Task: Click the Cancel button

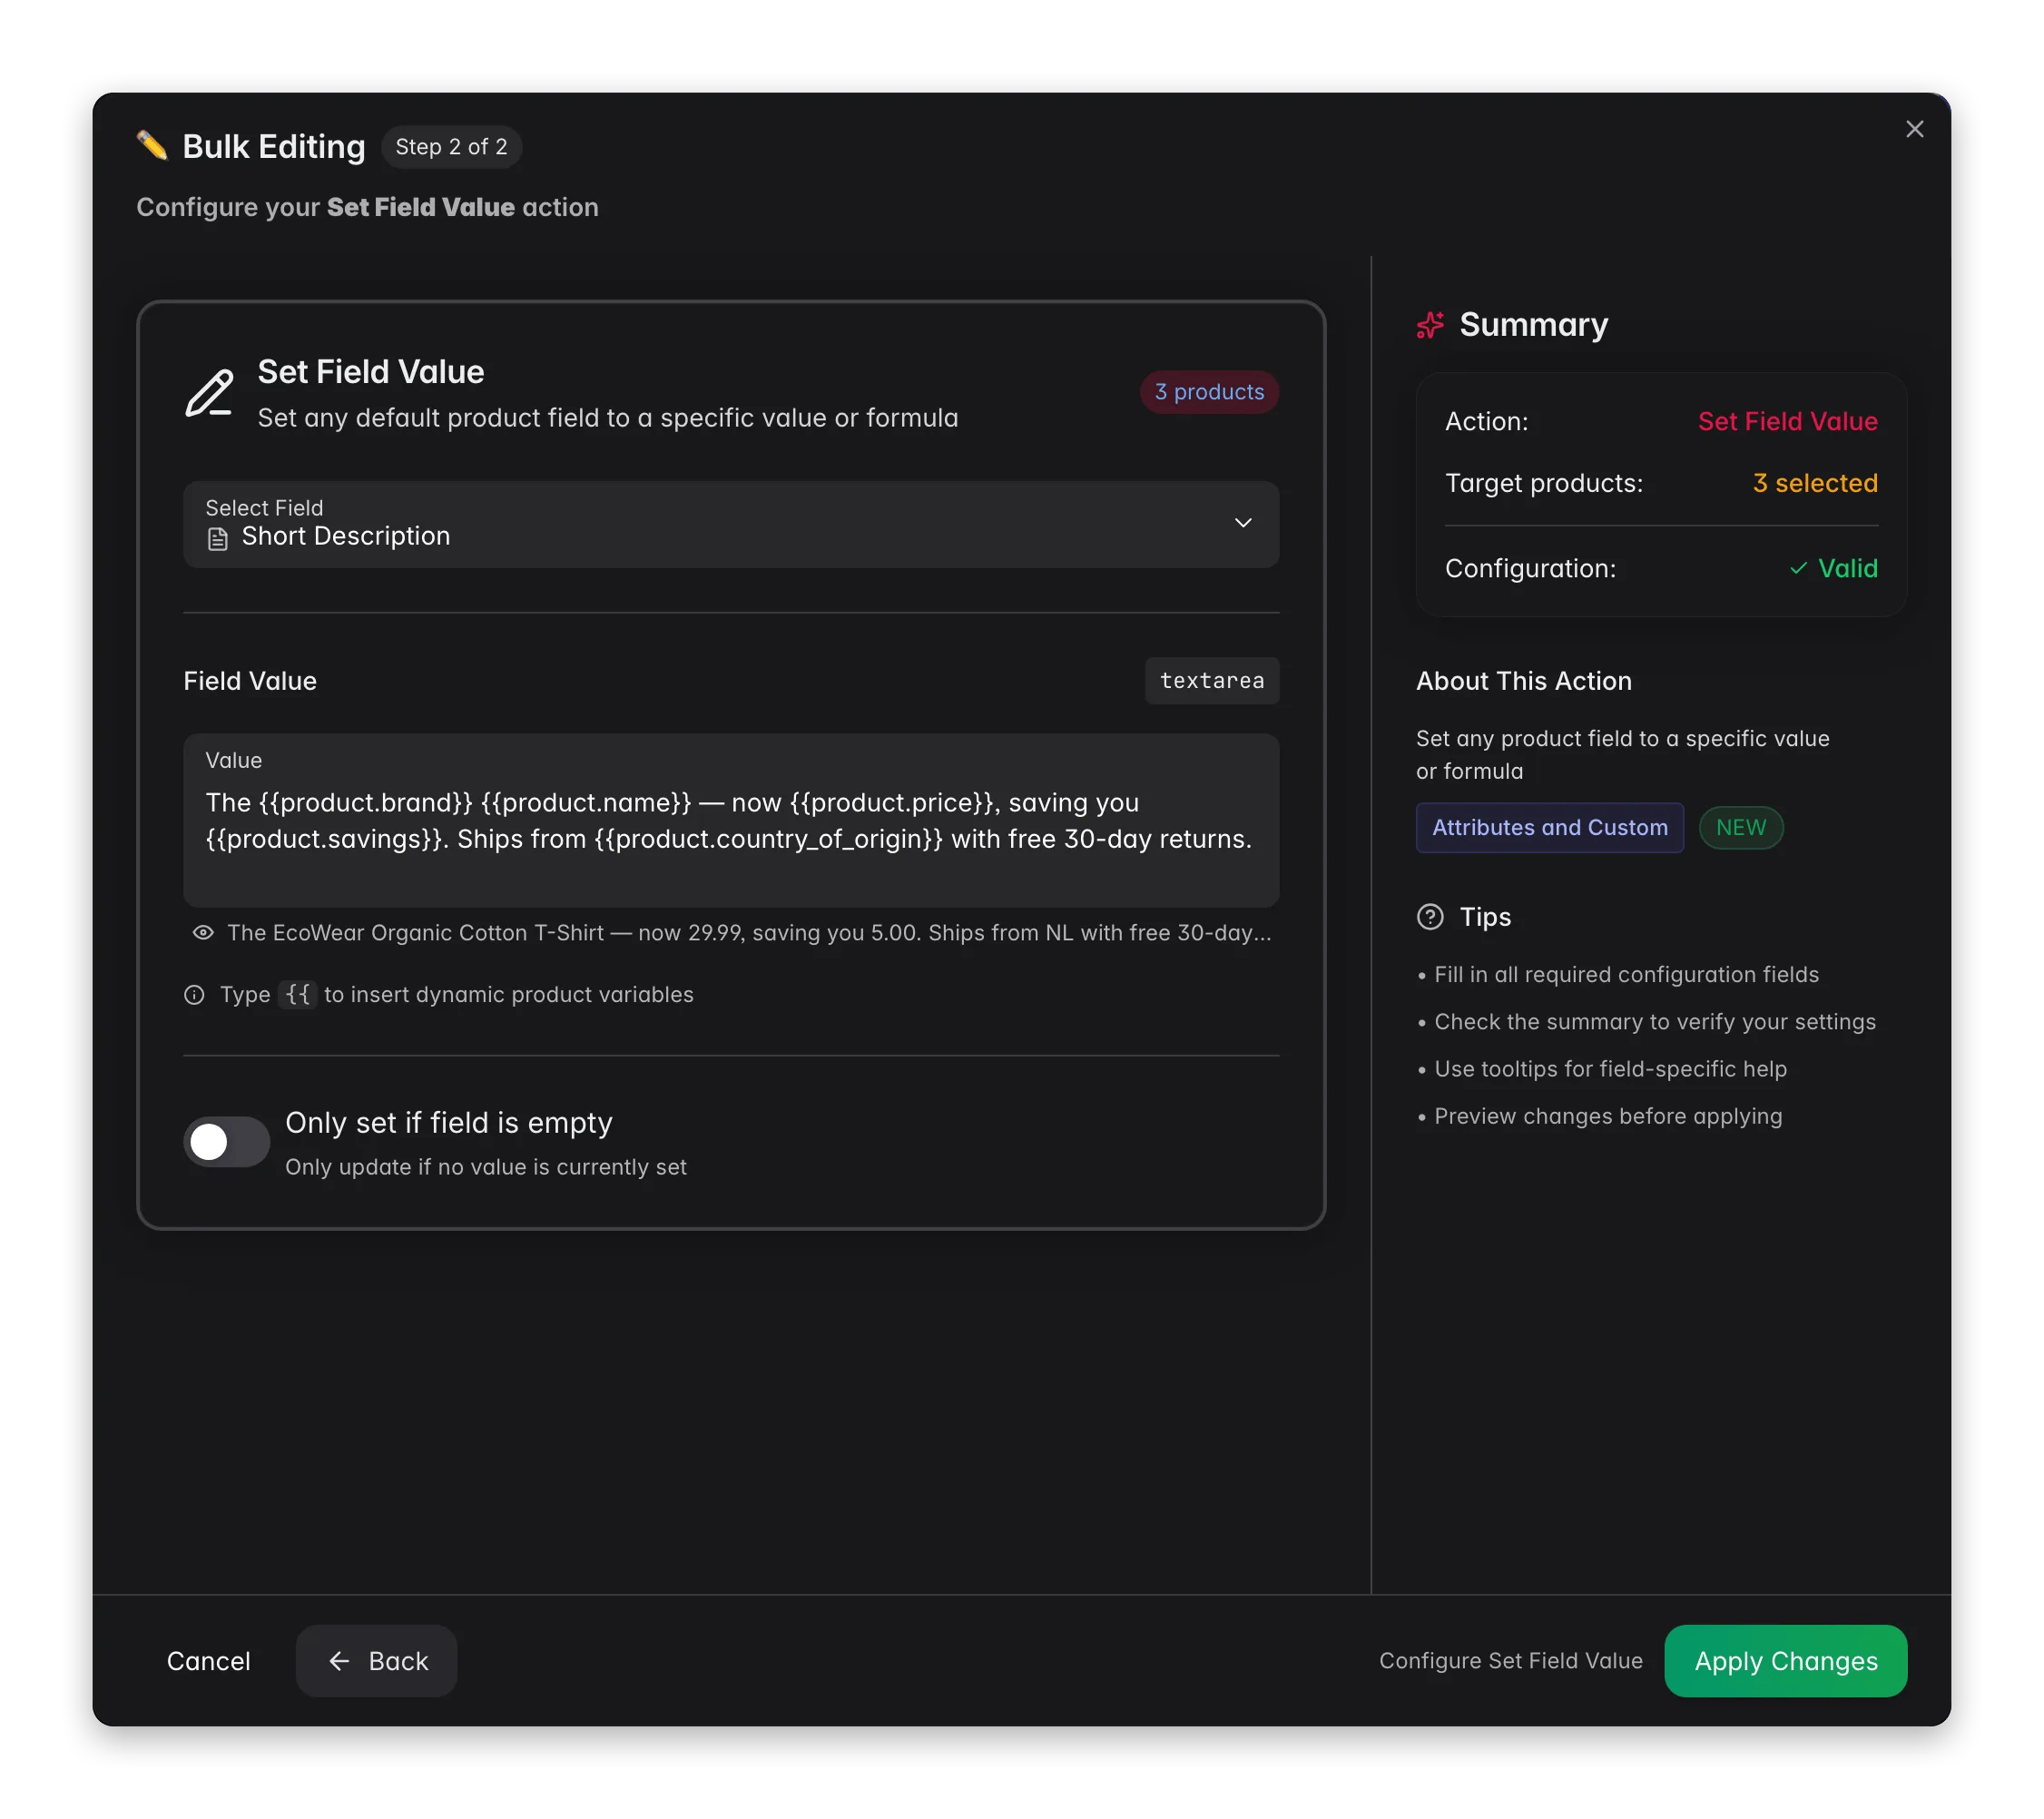Action: click(209, 1660)
